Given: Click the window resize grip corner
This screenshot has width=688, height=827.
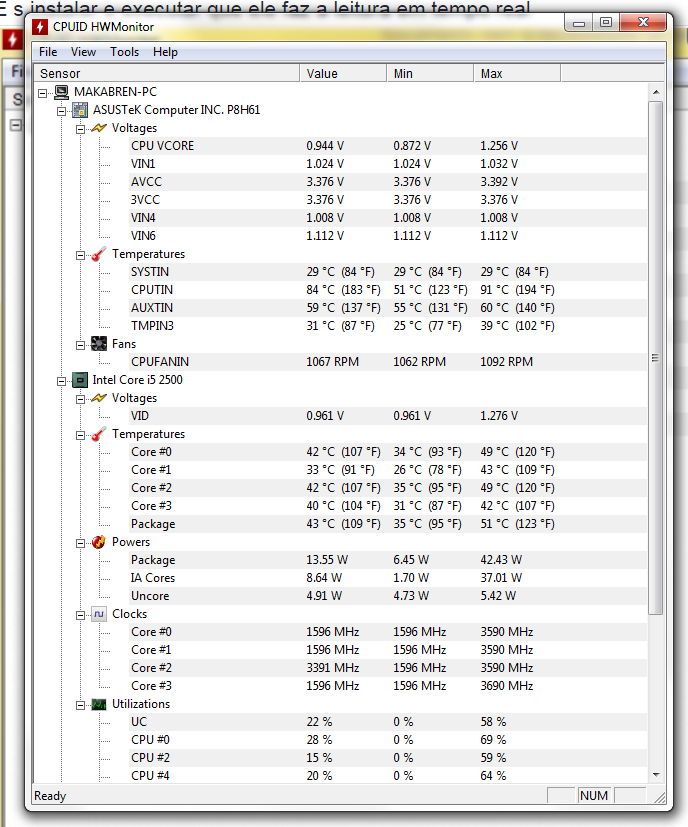Looking at the screenshot, I should pyautogui.click(x=660, y=797).
